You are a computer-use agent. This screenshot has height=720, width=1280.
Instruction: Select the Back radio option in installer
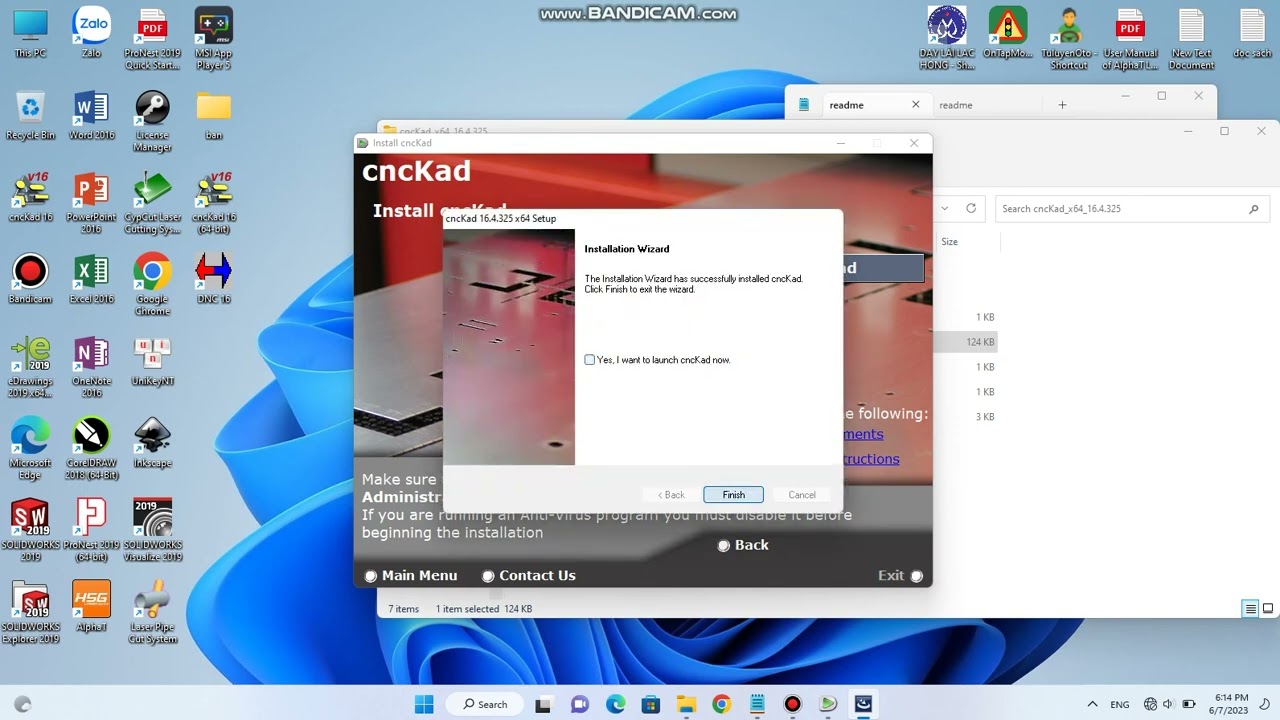click(x=723, y=545)
